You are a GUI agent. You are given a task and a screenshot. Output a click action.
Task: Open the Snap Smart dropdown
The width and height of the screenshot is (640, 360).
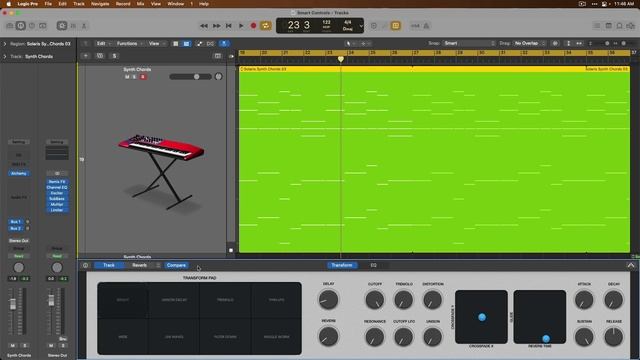tap(469, 43)
